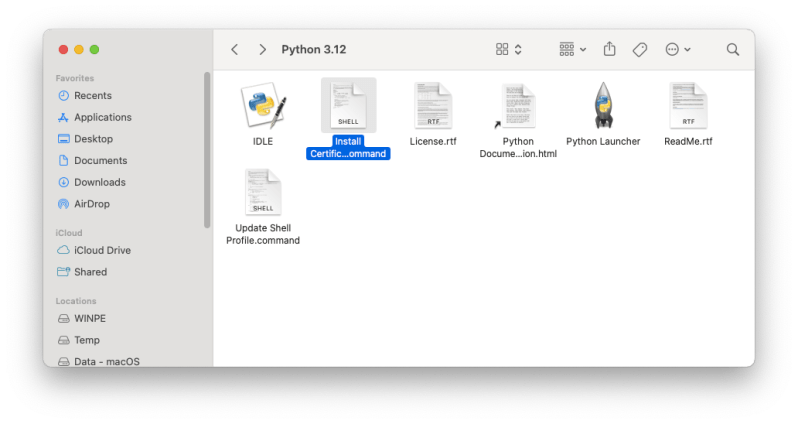The image size is (798, 424).
Task: Go forward with the right chevron button
Action: tap(263, 49)
